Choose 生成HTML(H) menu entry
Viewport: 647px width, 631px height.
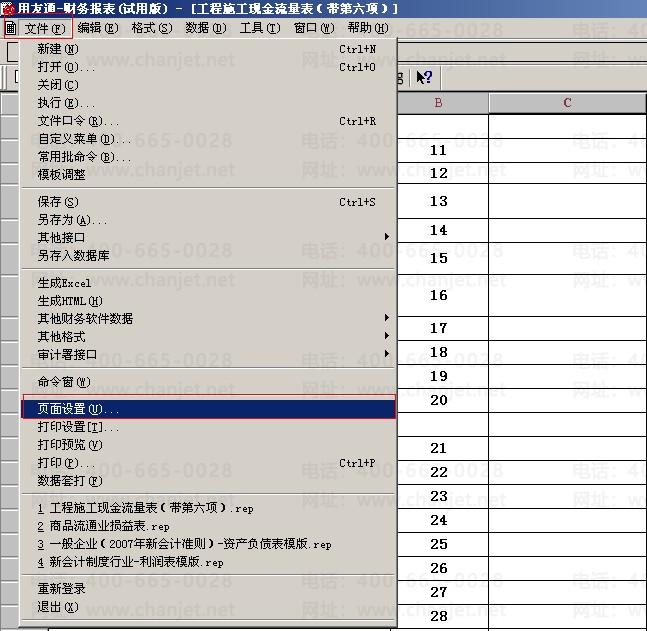pyautogui.click(x=208, y=301)
